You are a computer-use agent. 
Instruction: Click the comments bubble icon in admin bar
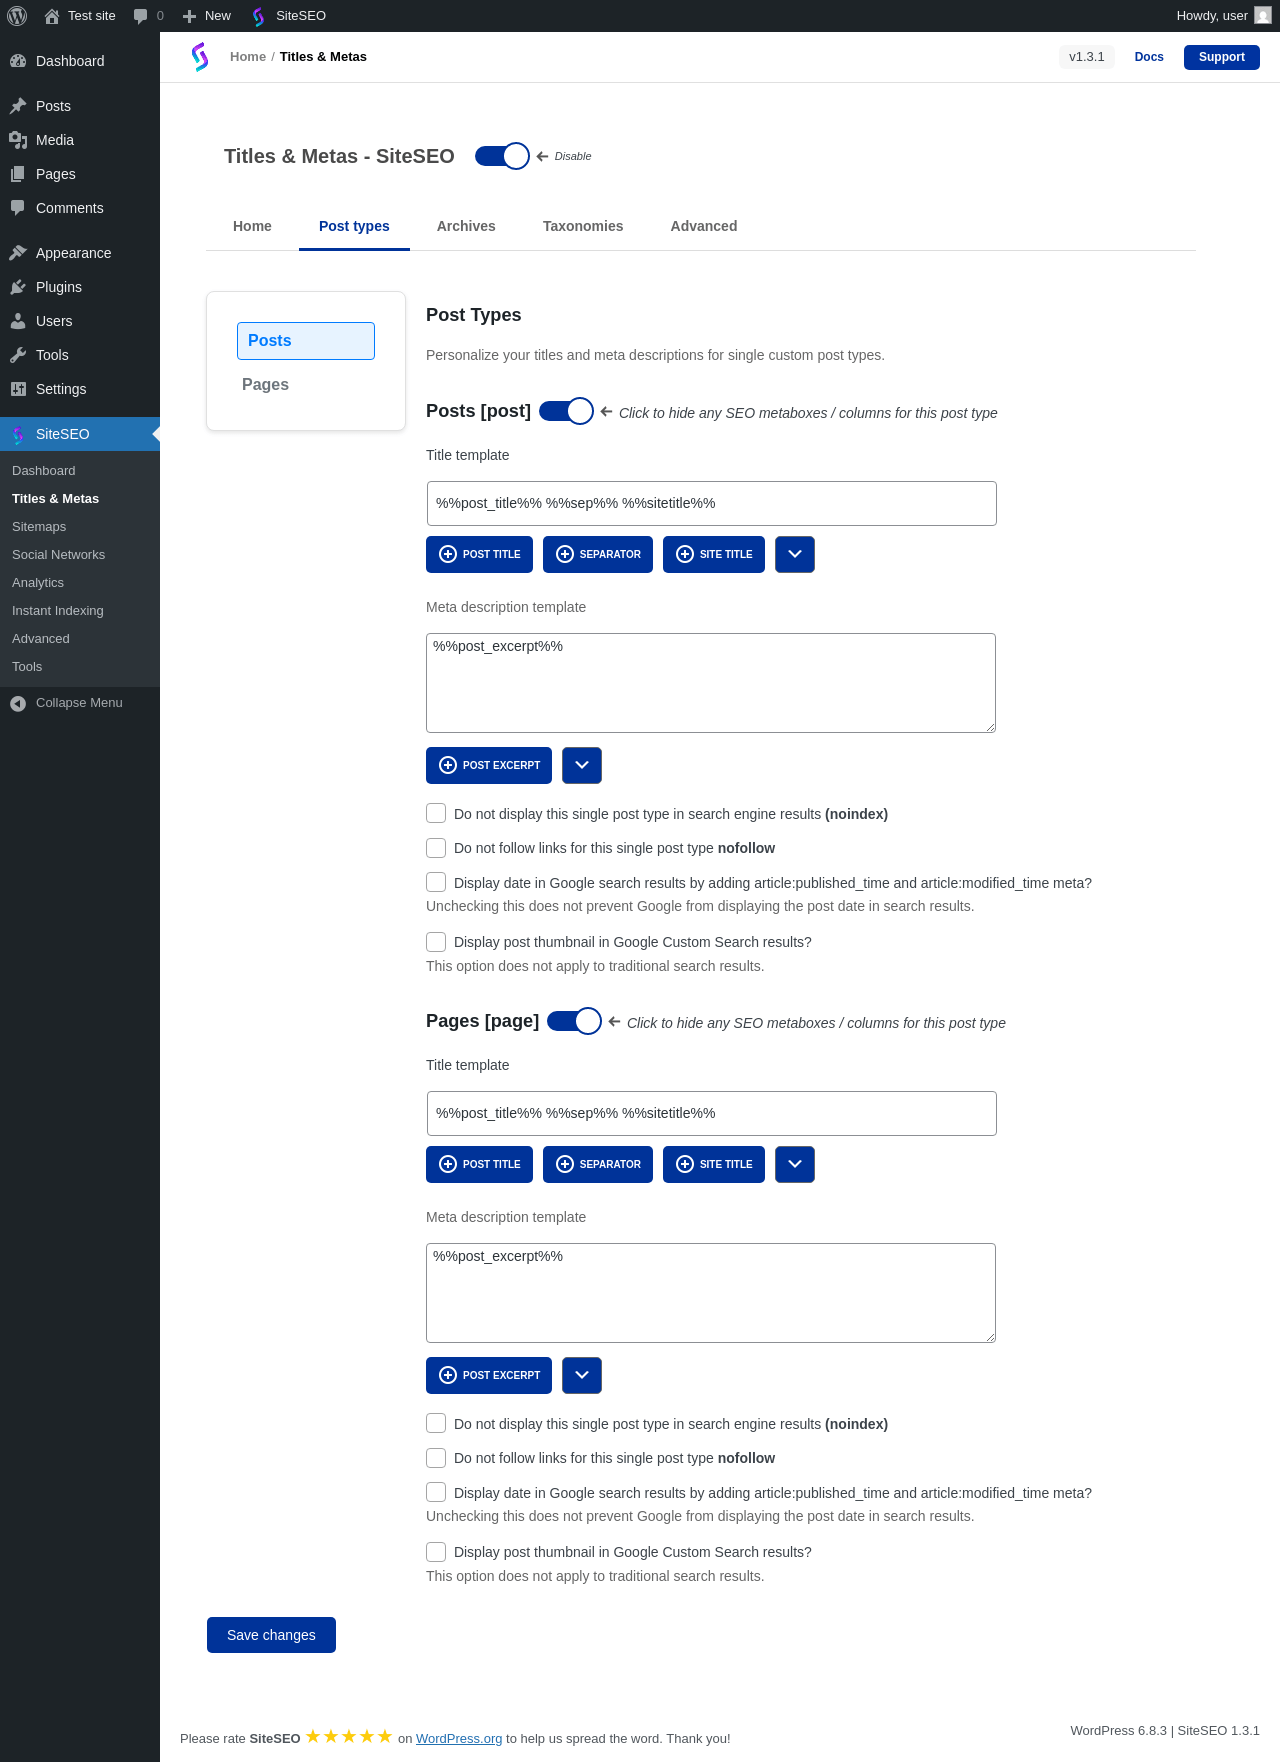(141, 16)
